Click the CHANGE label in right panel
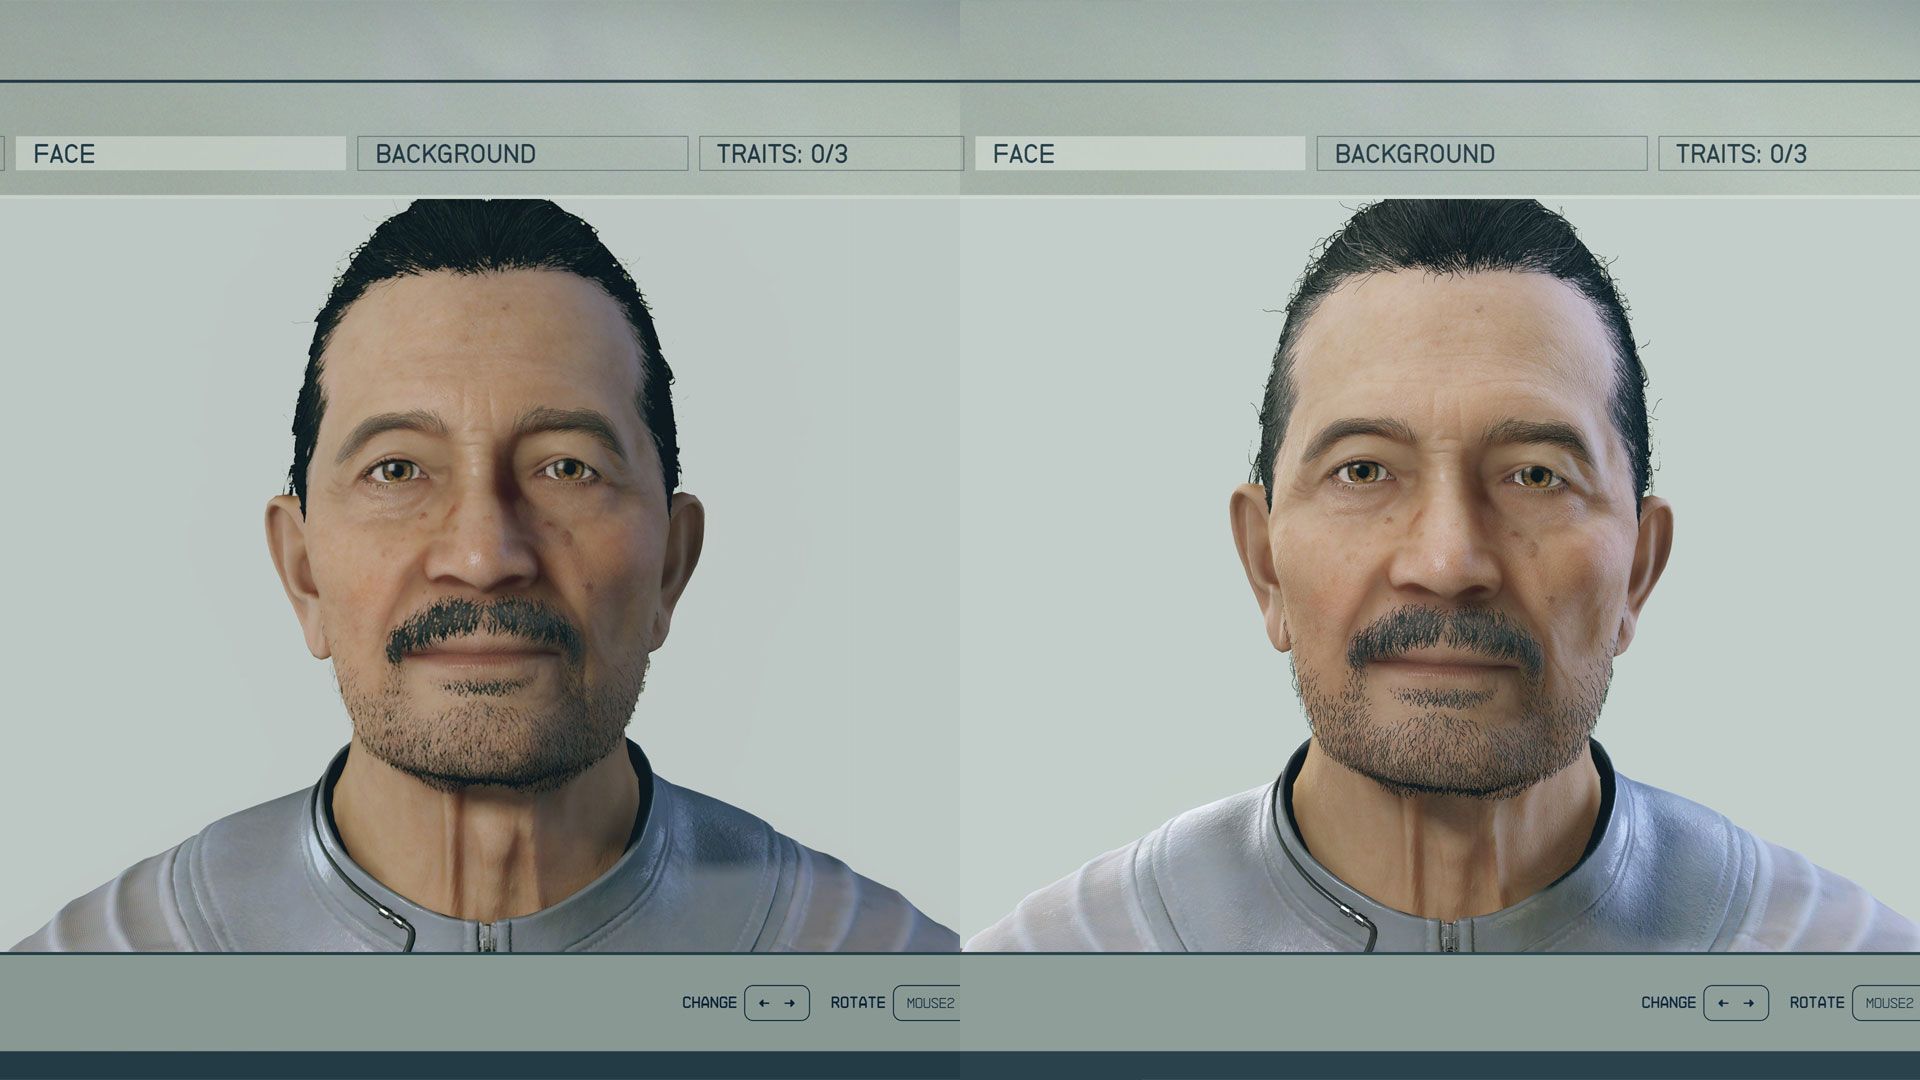 (x=1668, y=1003)
